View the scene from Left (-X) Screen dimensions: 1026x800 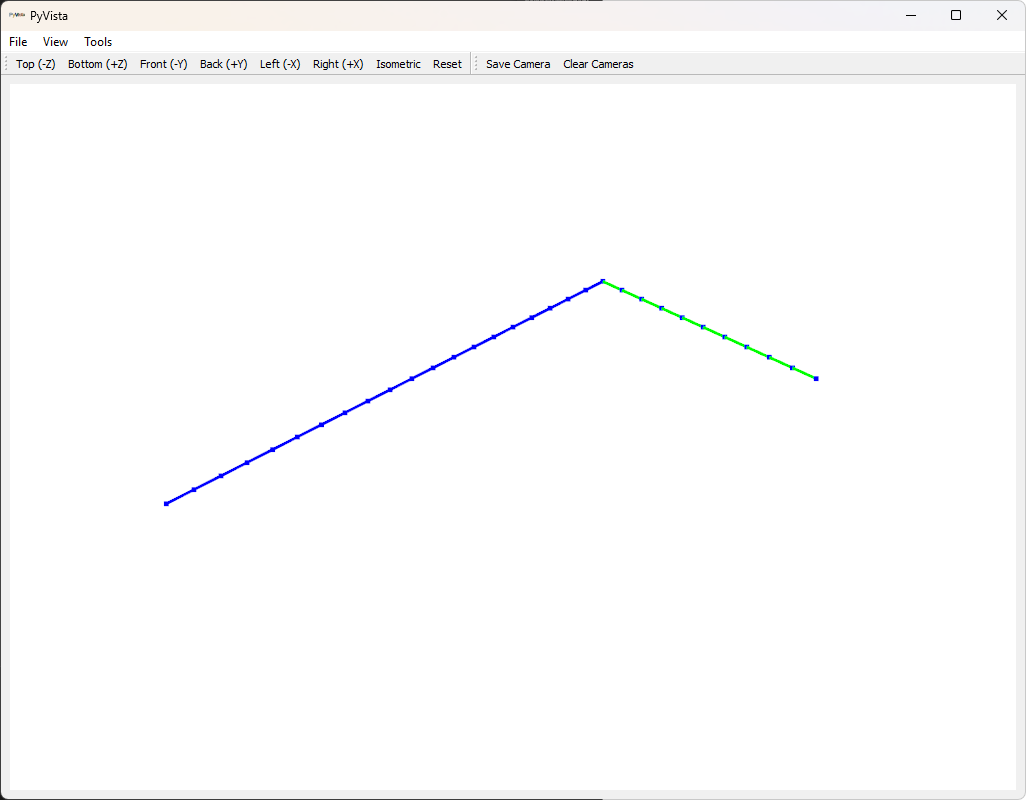280,63
